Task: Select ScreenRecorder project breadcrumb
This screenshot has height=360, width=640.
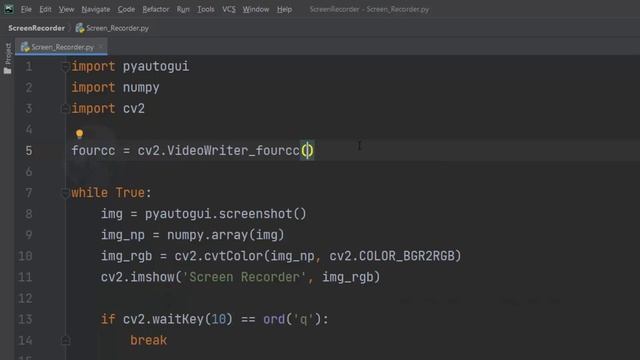Action: (36, 28)
